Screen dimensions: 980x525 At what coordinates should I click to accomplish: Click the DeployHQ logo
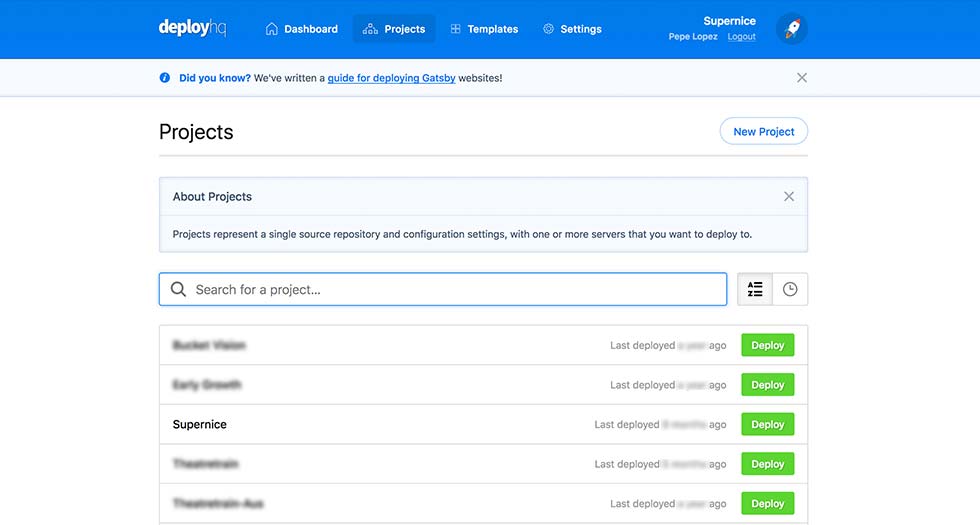(x=192, y=28)
